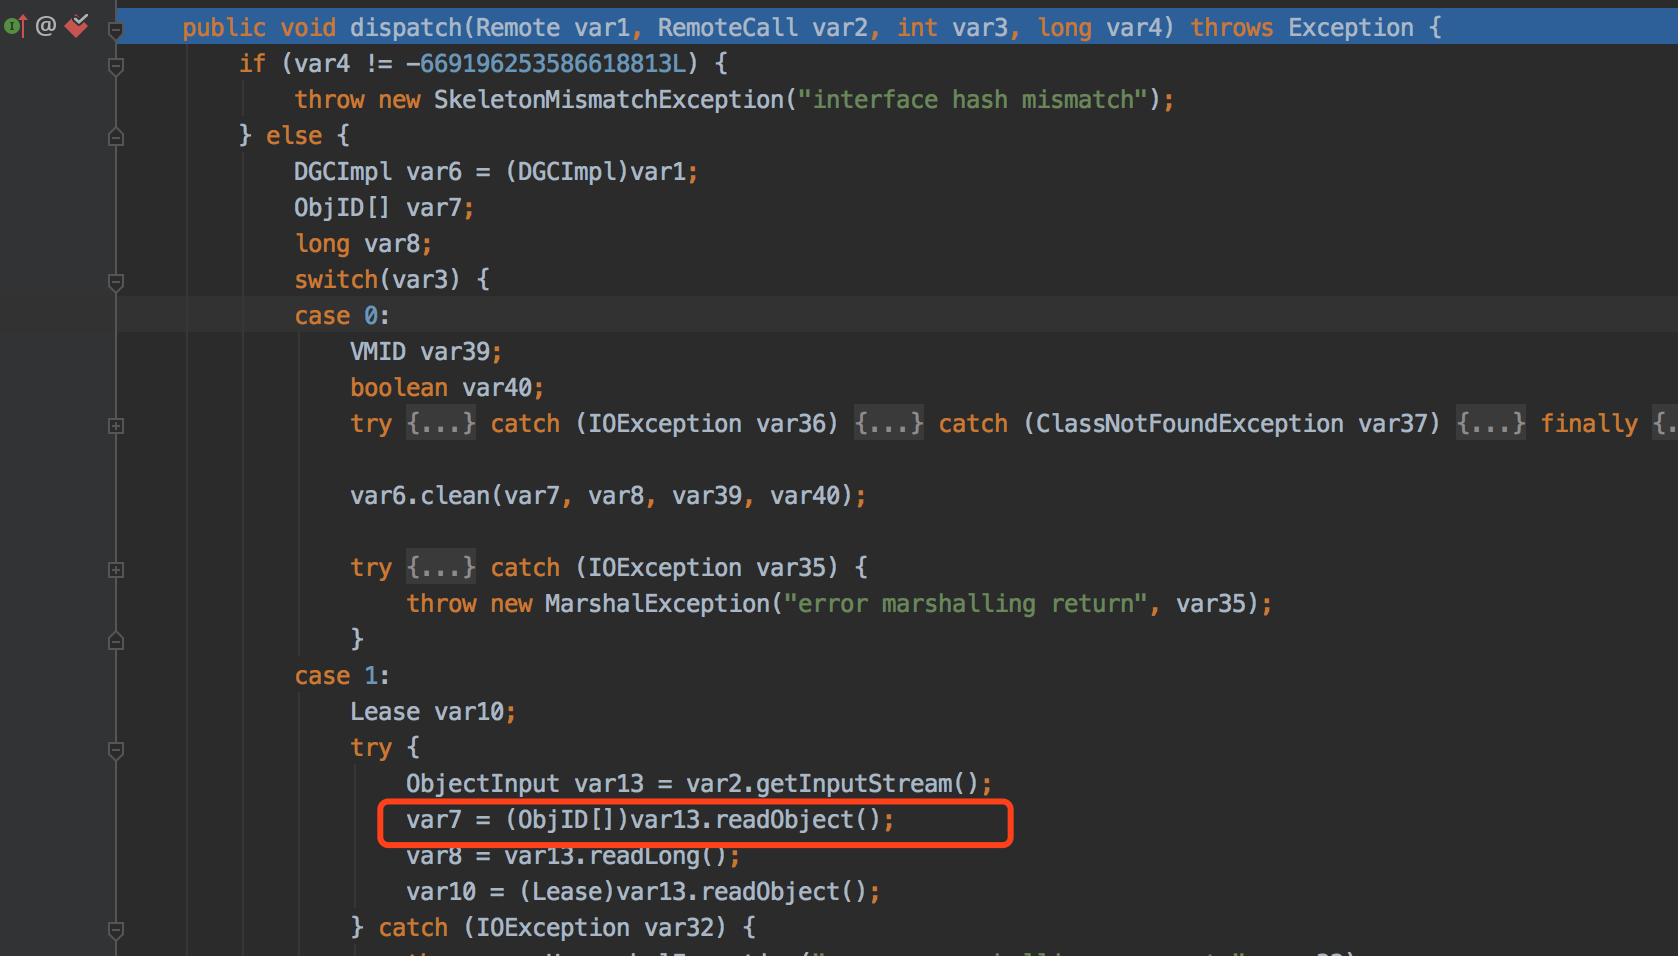Click the "interface hash mismatch" string
Image resolution: width=1678 pixels, height=956 pixels.
(x=973, y=99)
